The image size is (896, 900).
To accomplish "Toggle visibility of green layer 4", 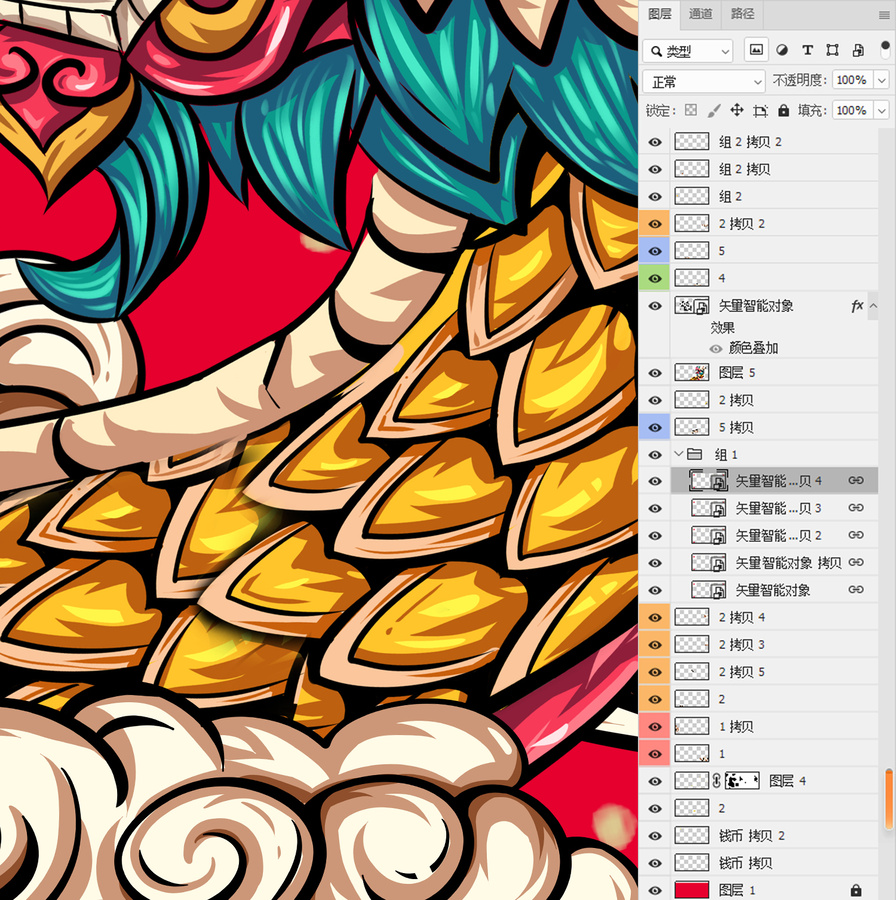I will [x=655, y=278].
